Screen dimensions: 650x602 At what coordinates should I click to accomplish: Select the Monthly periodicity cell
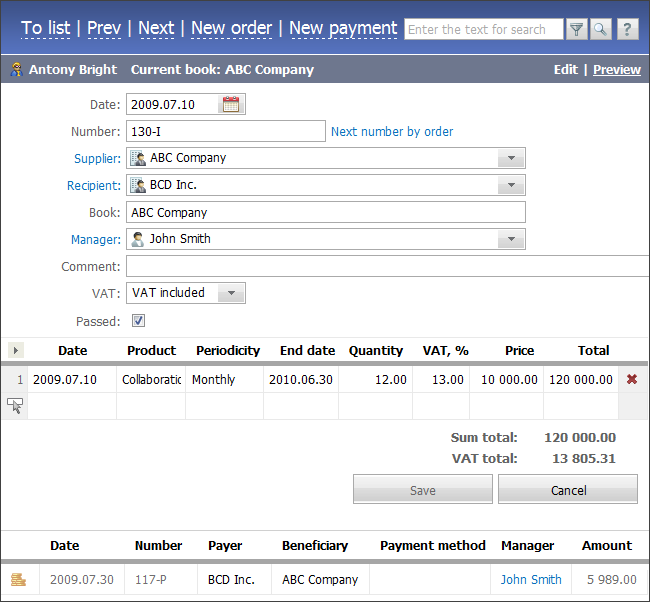(x=224, y=379)
